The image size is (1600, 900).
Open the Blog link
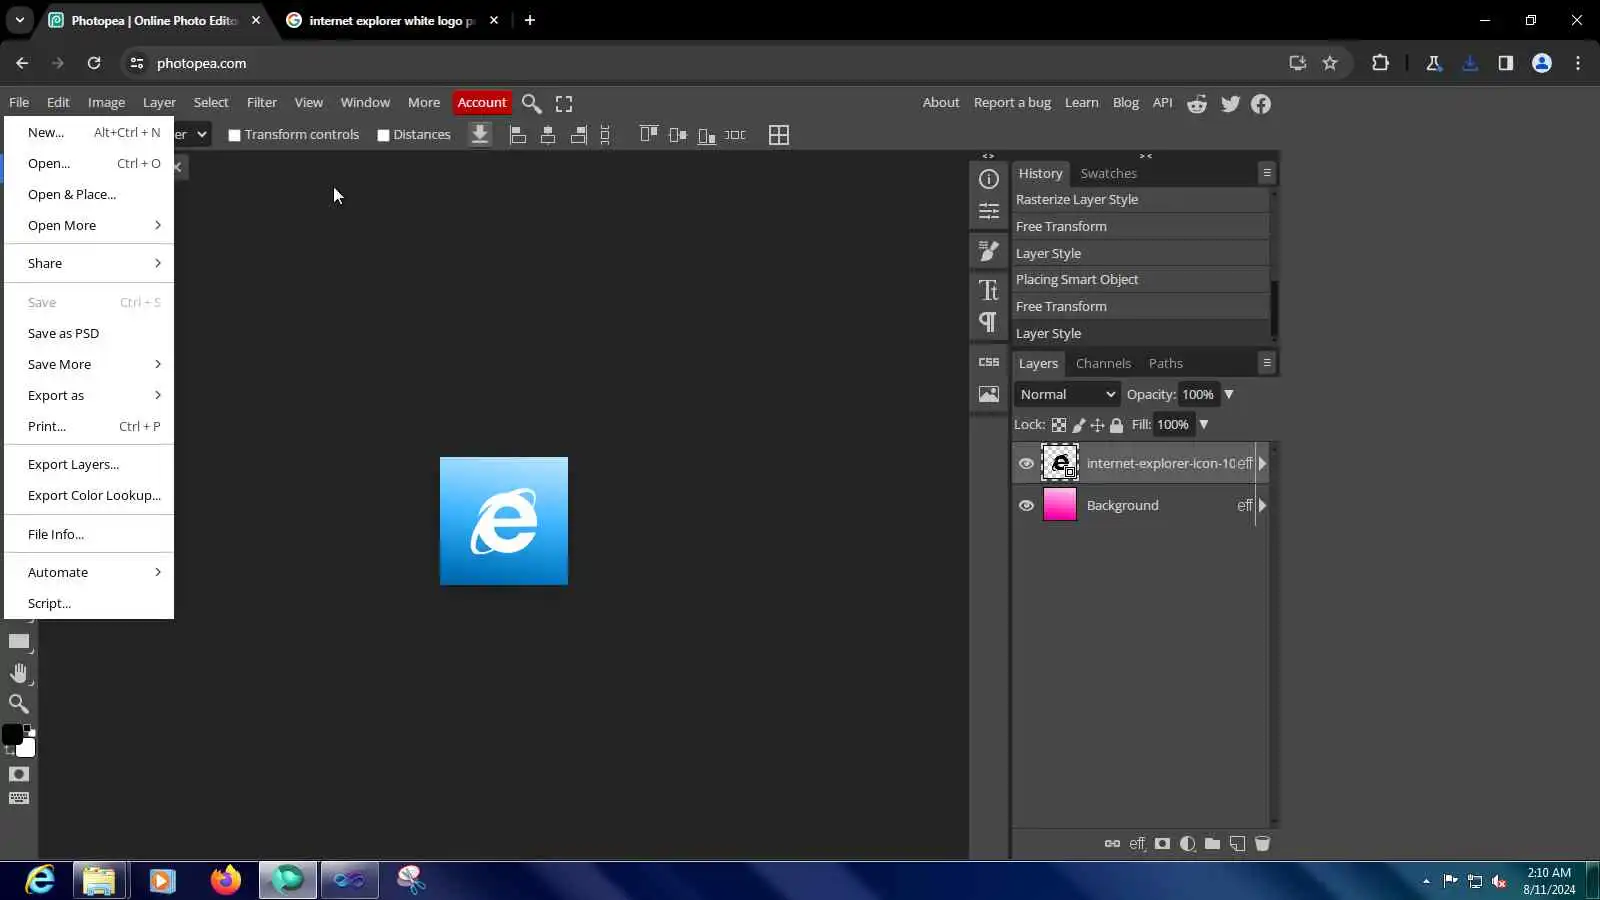pos(1125,103)
